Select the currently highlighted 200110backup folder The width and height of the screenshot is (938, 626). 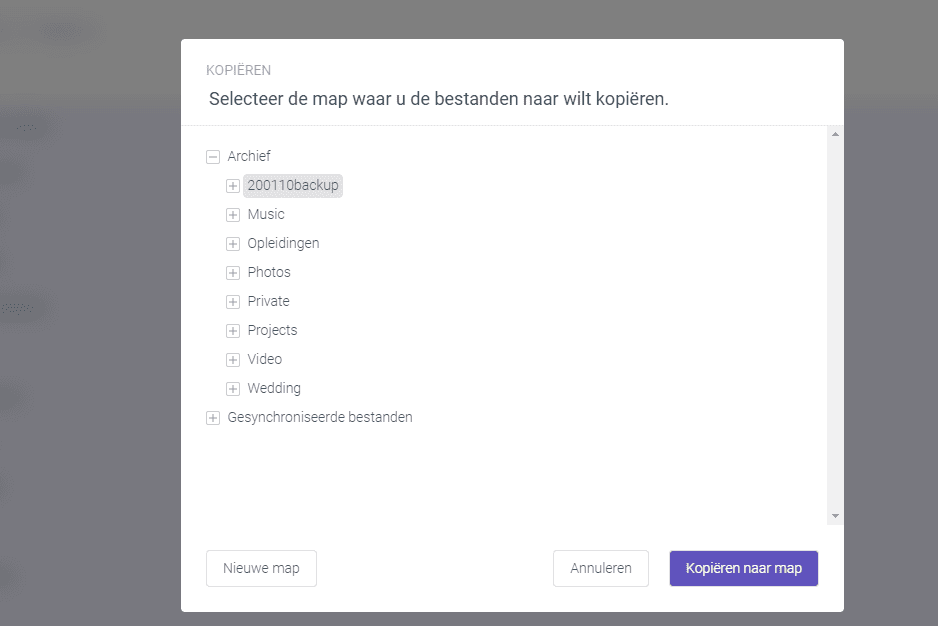pyautogui.click(x=292, y=185)
